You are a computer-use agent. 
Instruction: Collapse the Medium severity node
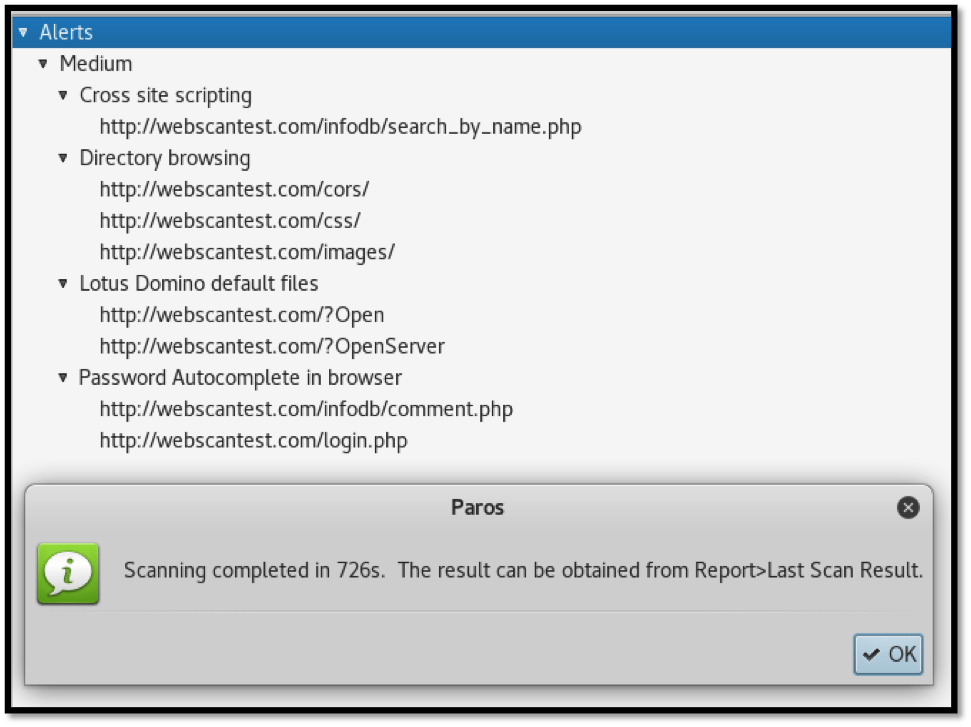click(x=43, y=64)
